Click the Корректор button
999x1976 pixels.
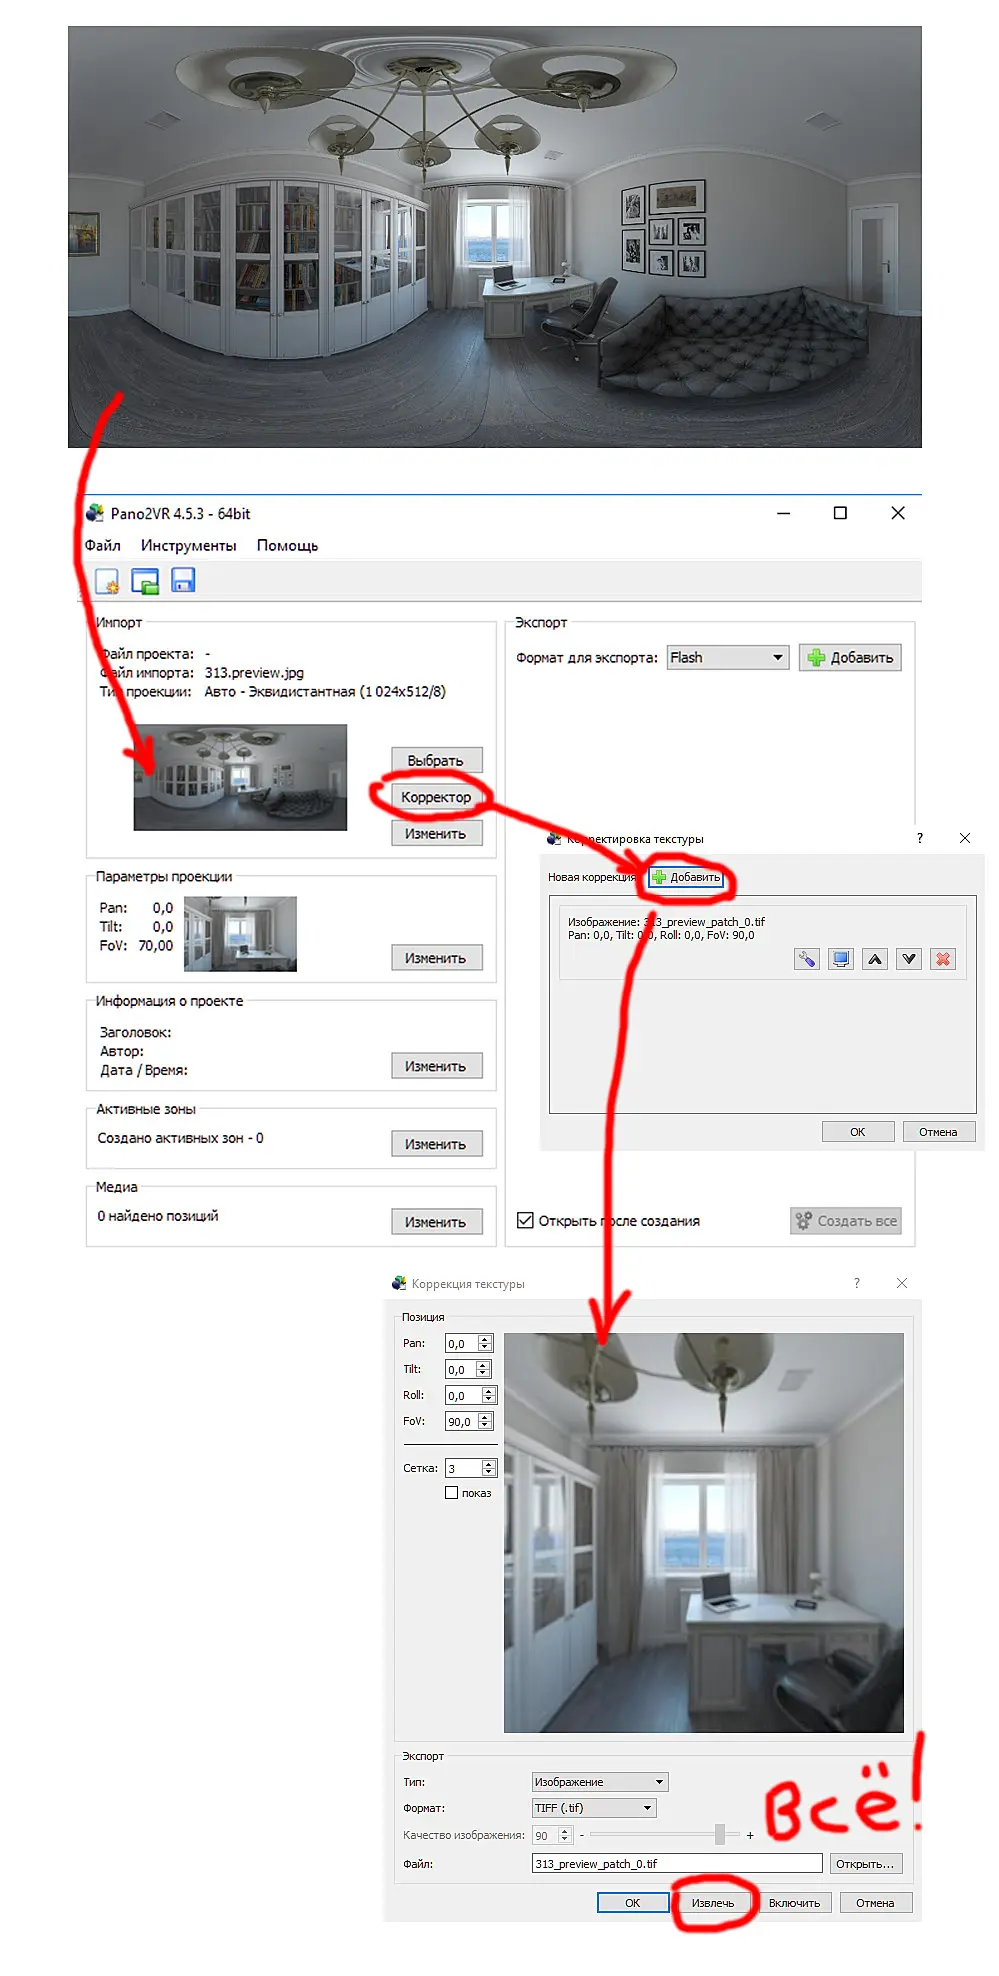(x=436, y=797)
